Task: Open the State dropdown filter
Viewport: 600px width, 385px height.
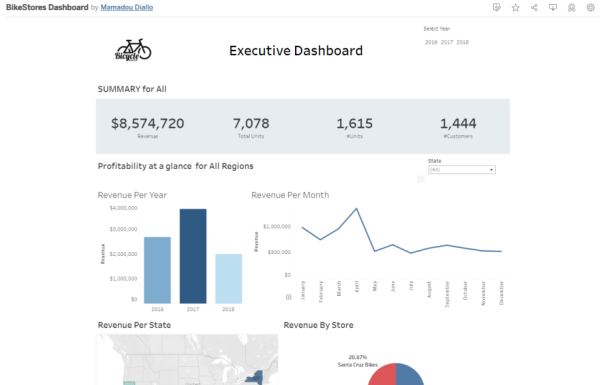Action: click(461, 170)
